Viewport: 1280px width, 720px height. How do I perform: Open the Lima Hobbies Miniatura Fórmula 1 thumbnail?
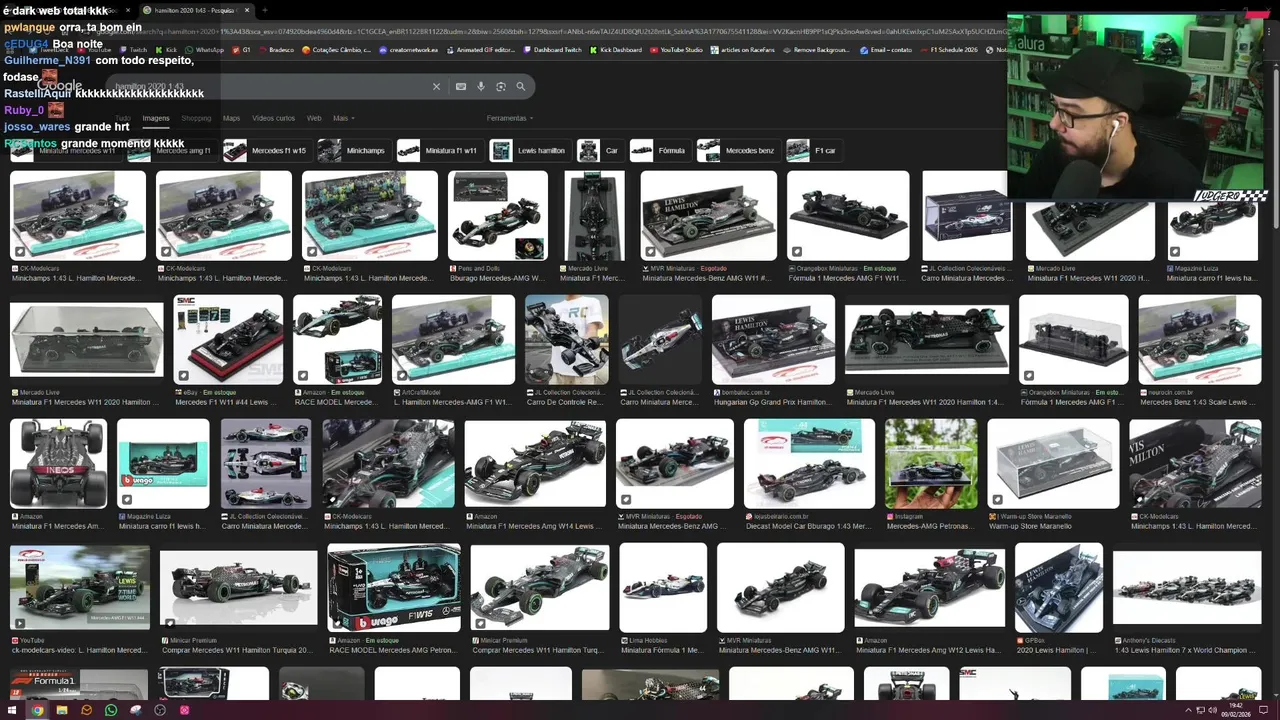click(663, 587)
